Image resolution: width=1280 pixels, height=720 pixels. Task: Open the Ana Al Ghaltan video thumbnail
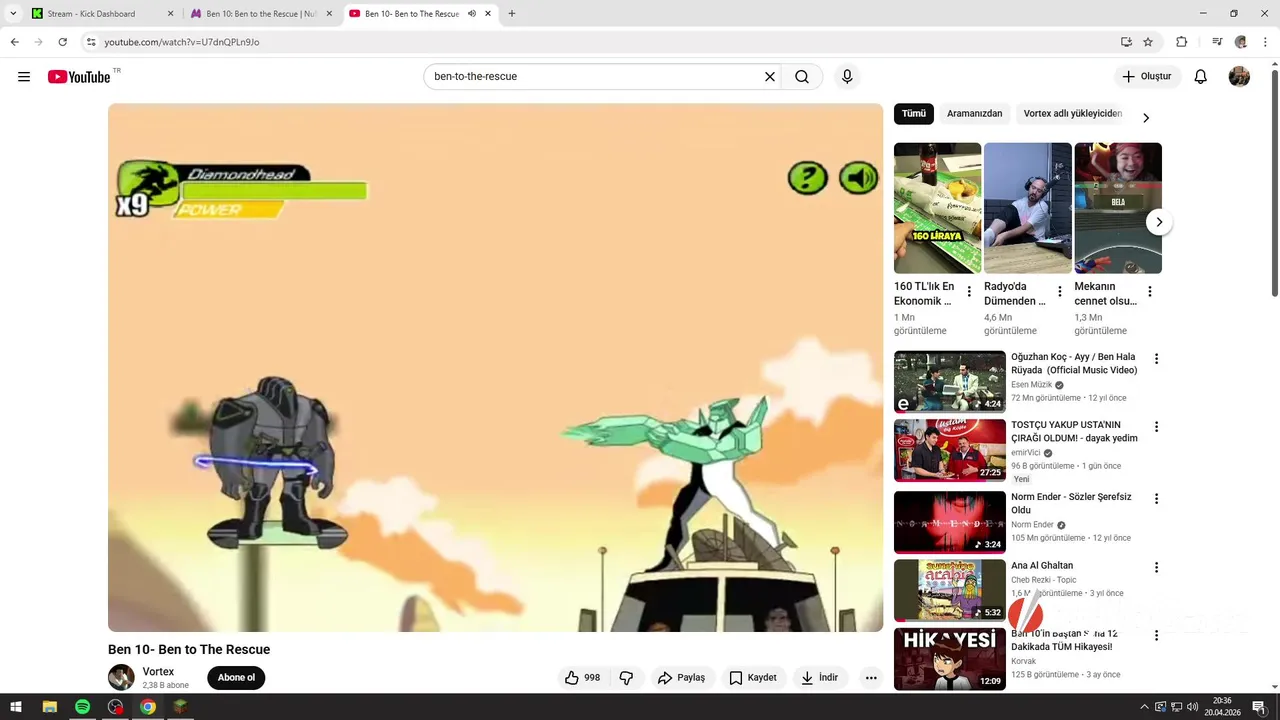pos(950,590)
